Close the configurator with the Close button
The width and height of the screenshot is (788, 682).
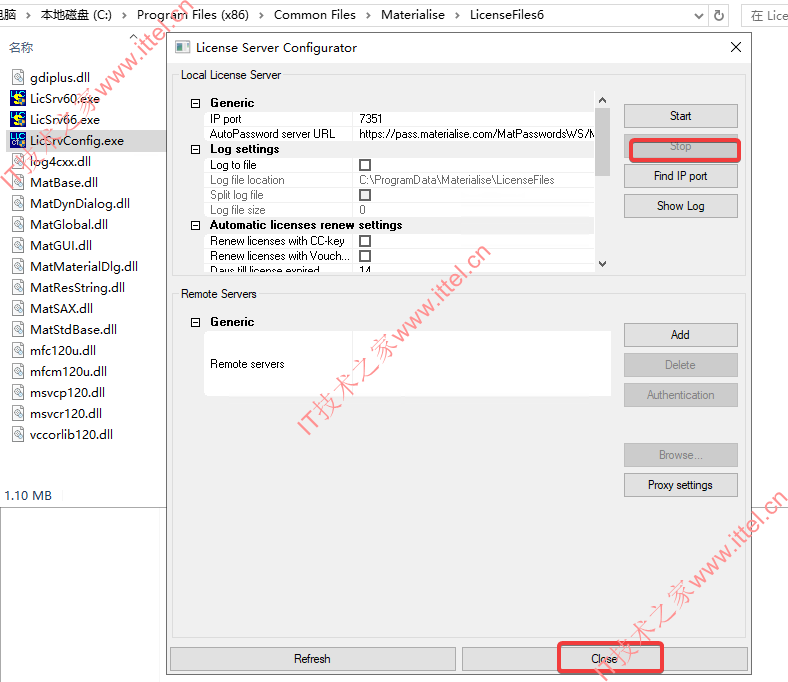(x=605, y=659)
